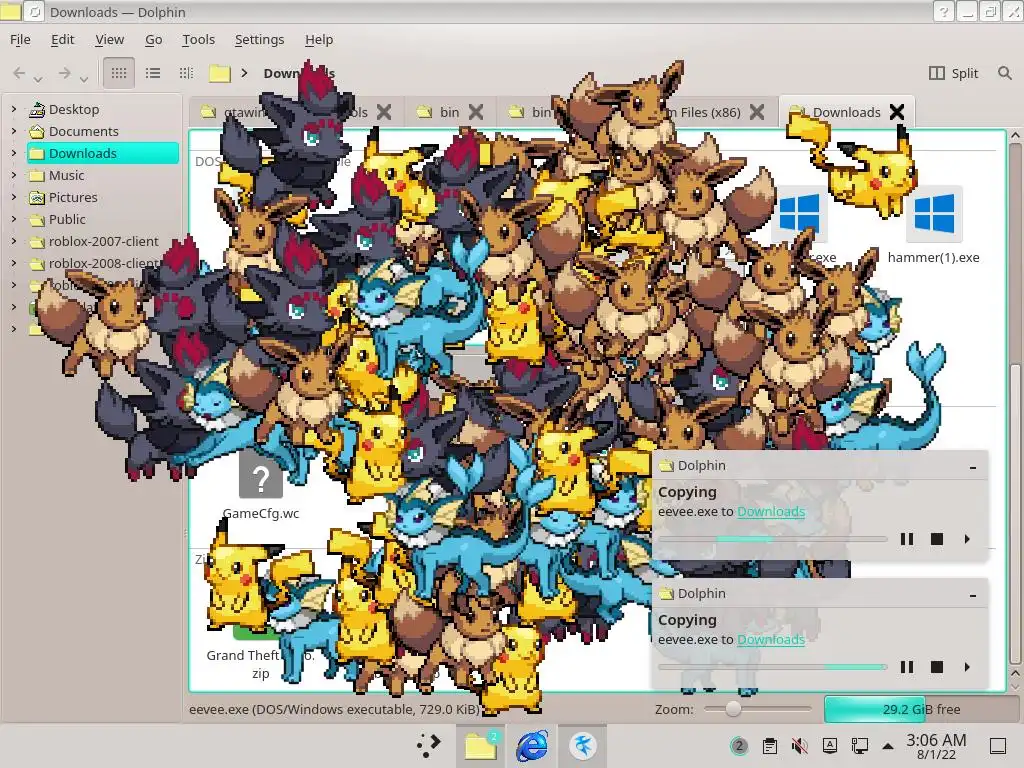
Task: Minimize the lower Dolphin notification
Action: 973,595
